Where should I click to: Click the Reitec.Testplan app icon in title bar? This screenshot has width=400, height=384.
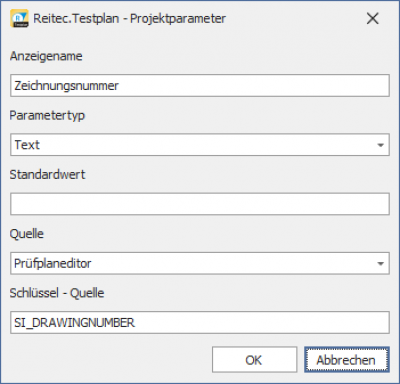click(x=19, y=19)
